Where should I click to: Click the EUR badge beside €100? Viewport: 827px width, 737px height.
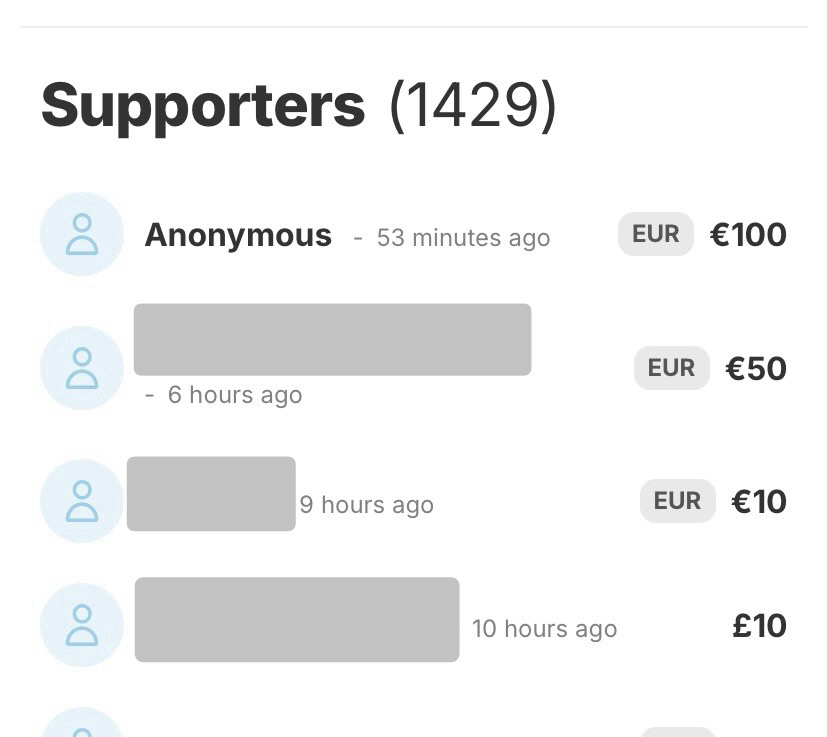[x=656, y=234]
